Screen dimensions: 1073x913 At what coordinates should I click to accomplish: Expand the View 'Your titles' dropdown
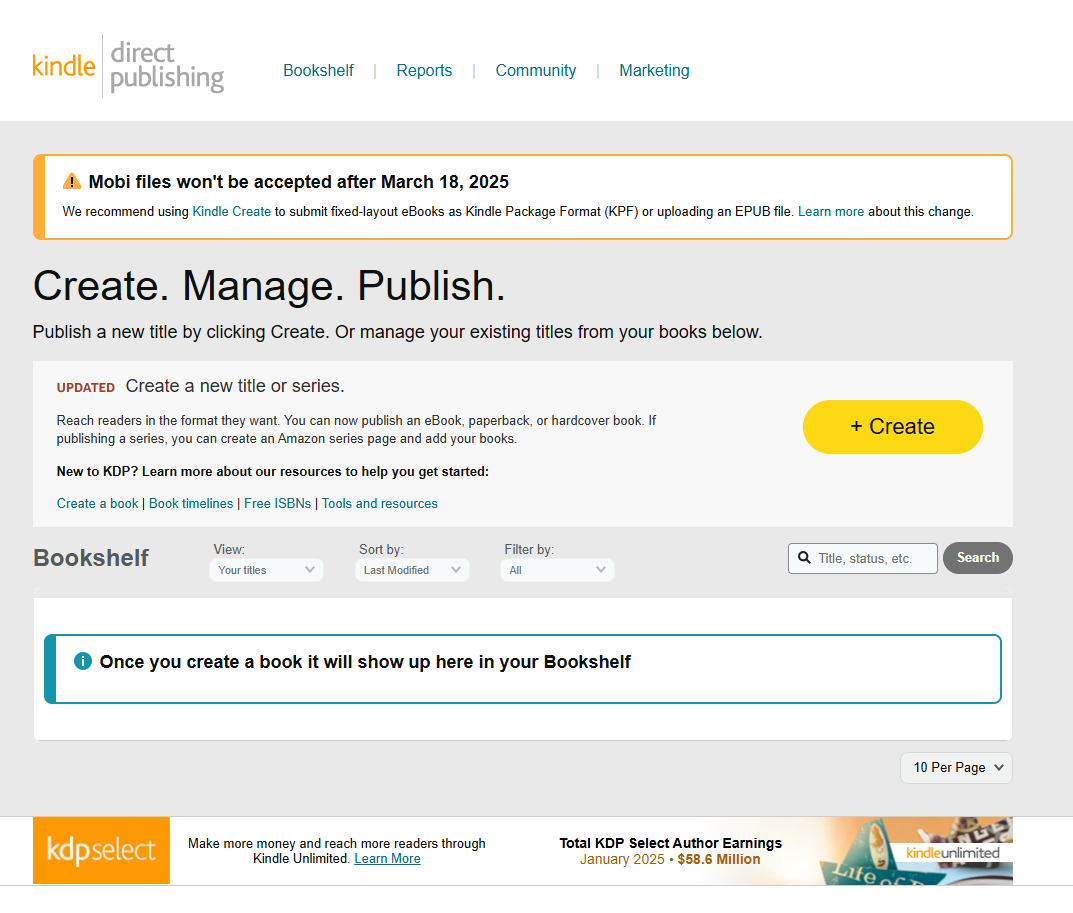pos(266,570)
